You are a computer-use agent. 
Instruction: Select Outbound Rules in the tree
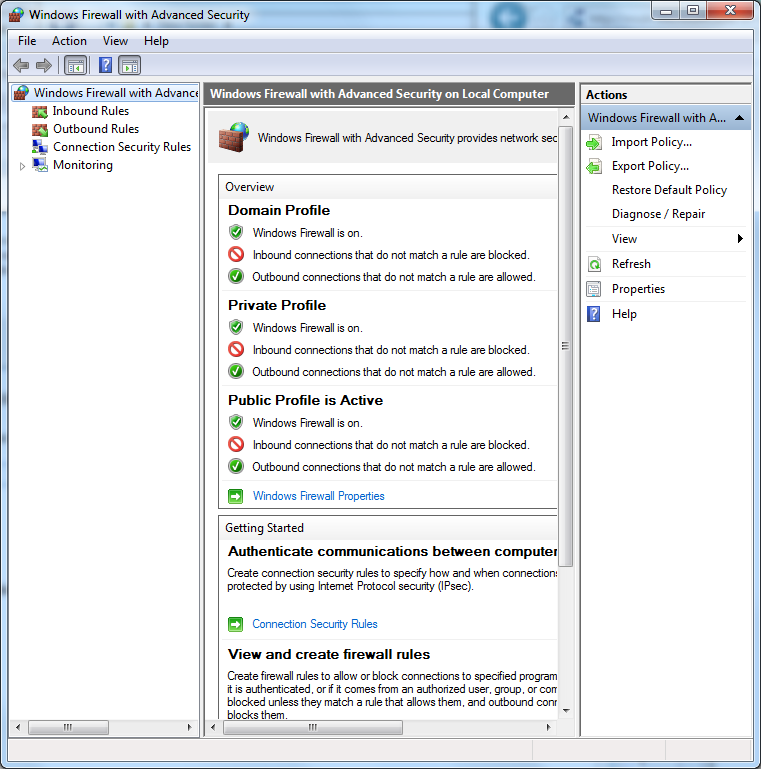(96, 129)
